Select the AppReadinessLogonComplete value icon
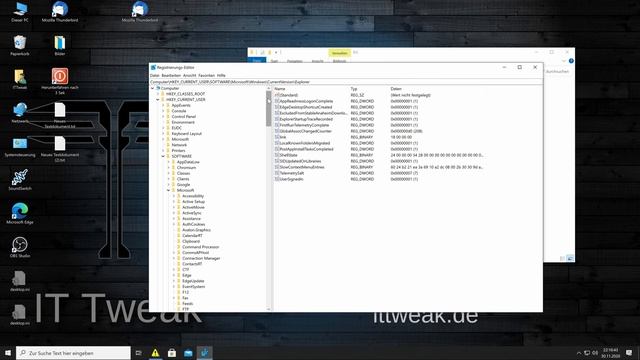The height and width of the screenshot is (360, 640). [277, 101]
